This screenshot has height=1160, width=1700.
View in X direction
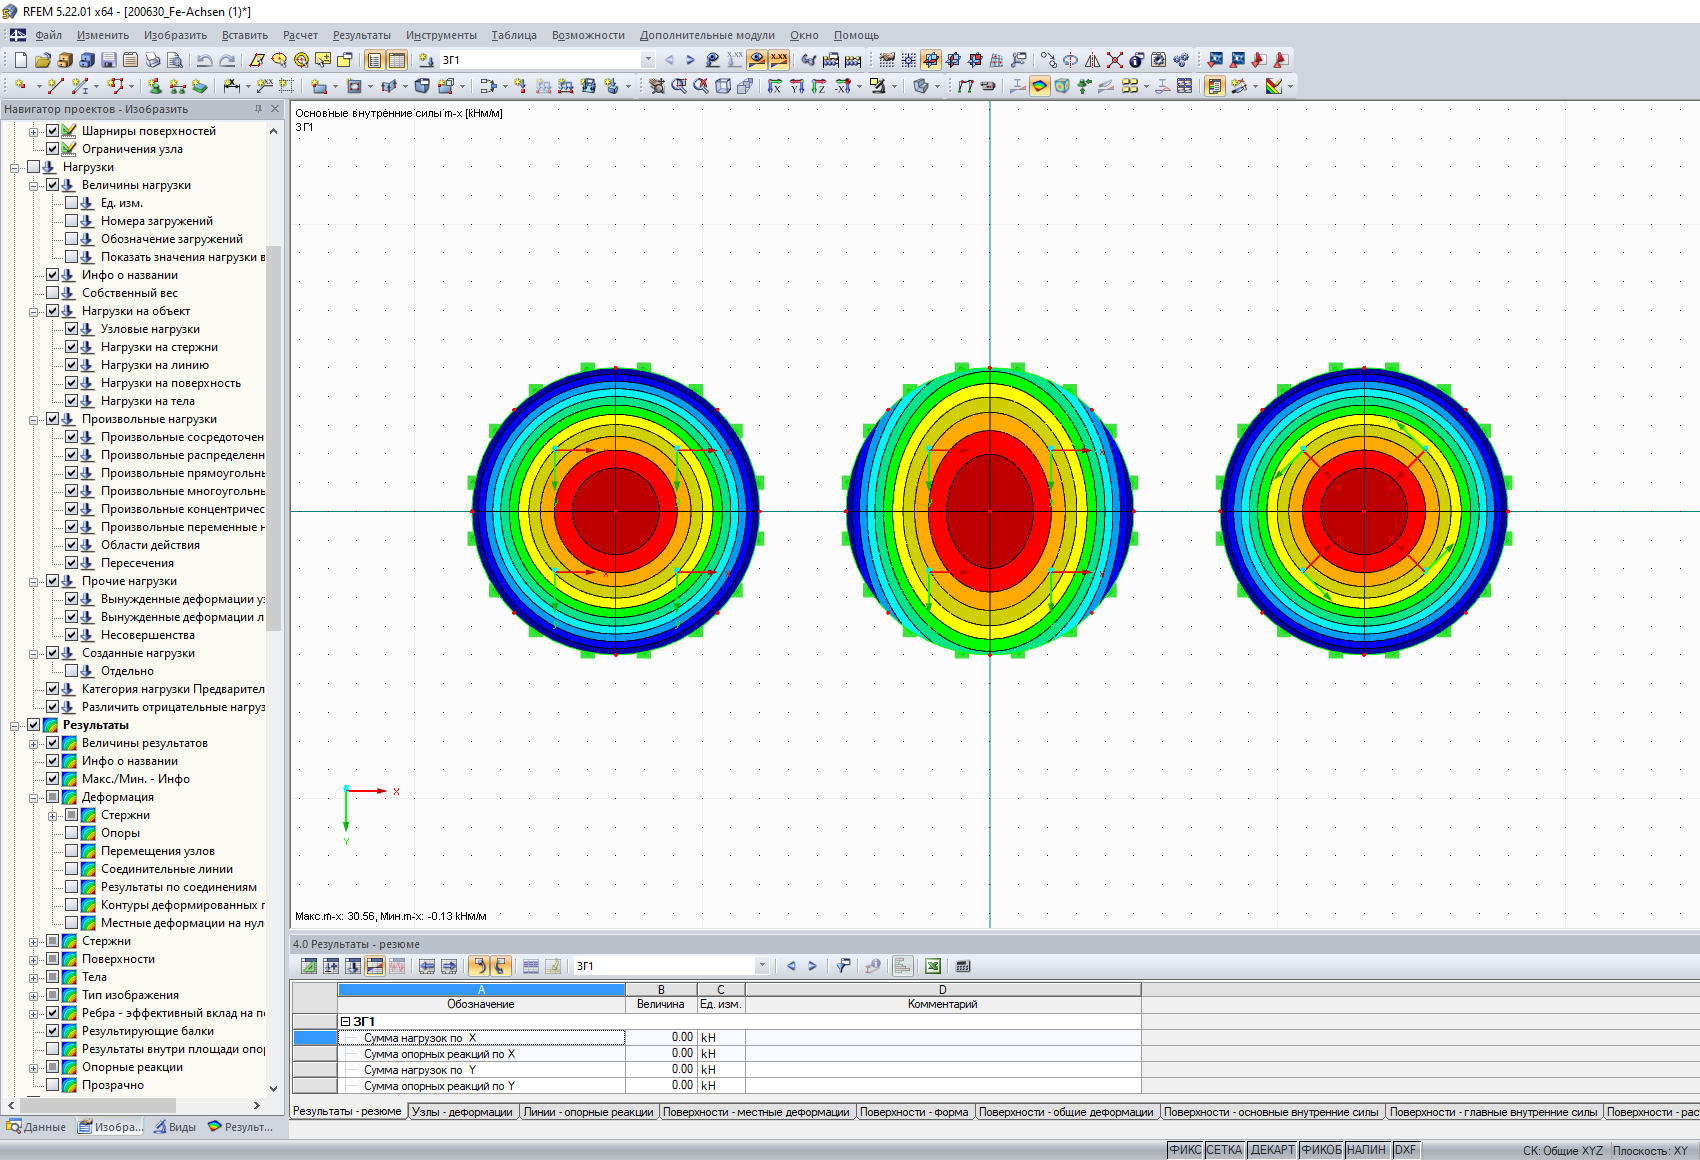[775, 86]
